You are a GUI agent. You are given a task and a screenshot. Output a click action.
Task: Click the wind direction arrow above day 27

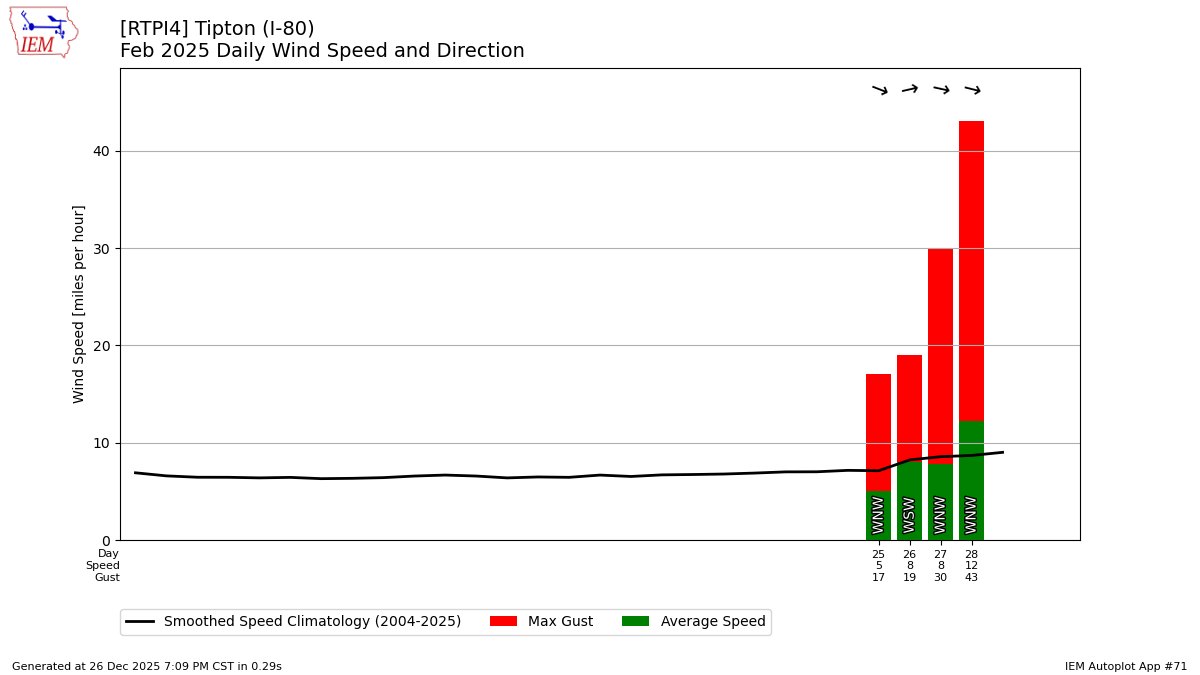coord(941,90)
